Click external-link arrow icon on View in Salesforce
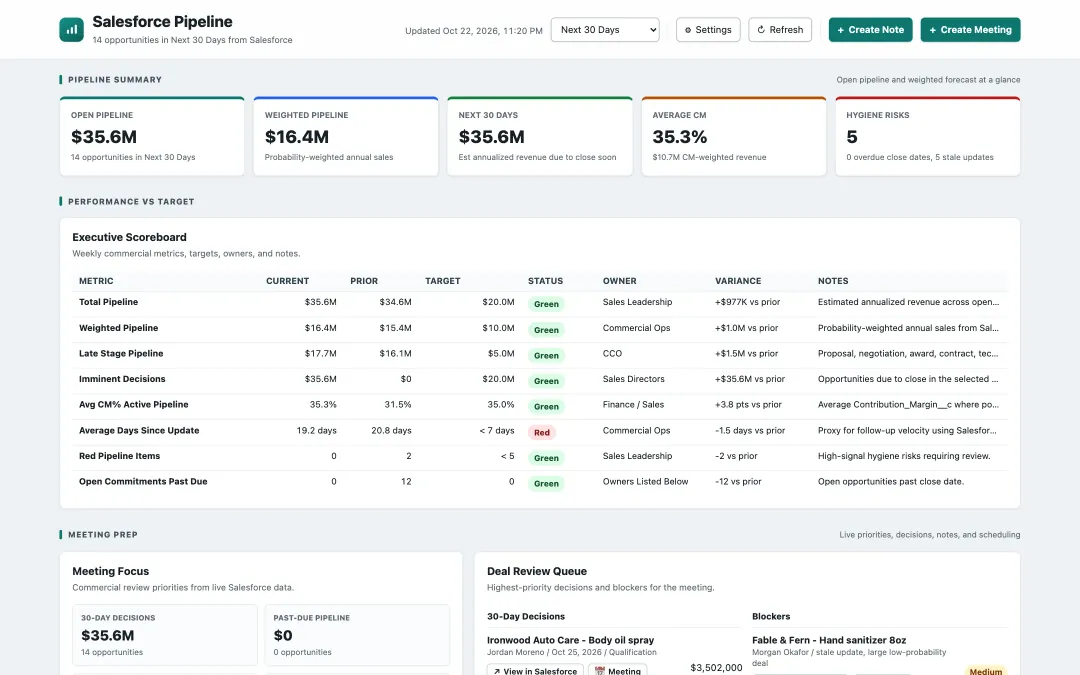The image size is (1080, 675). pos(497,671)
